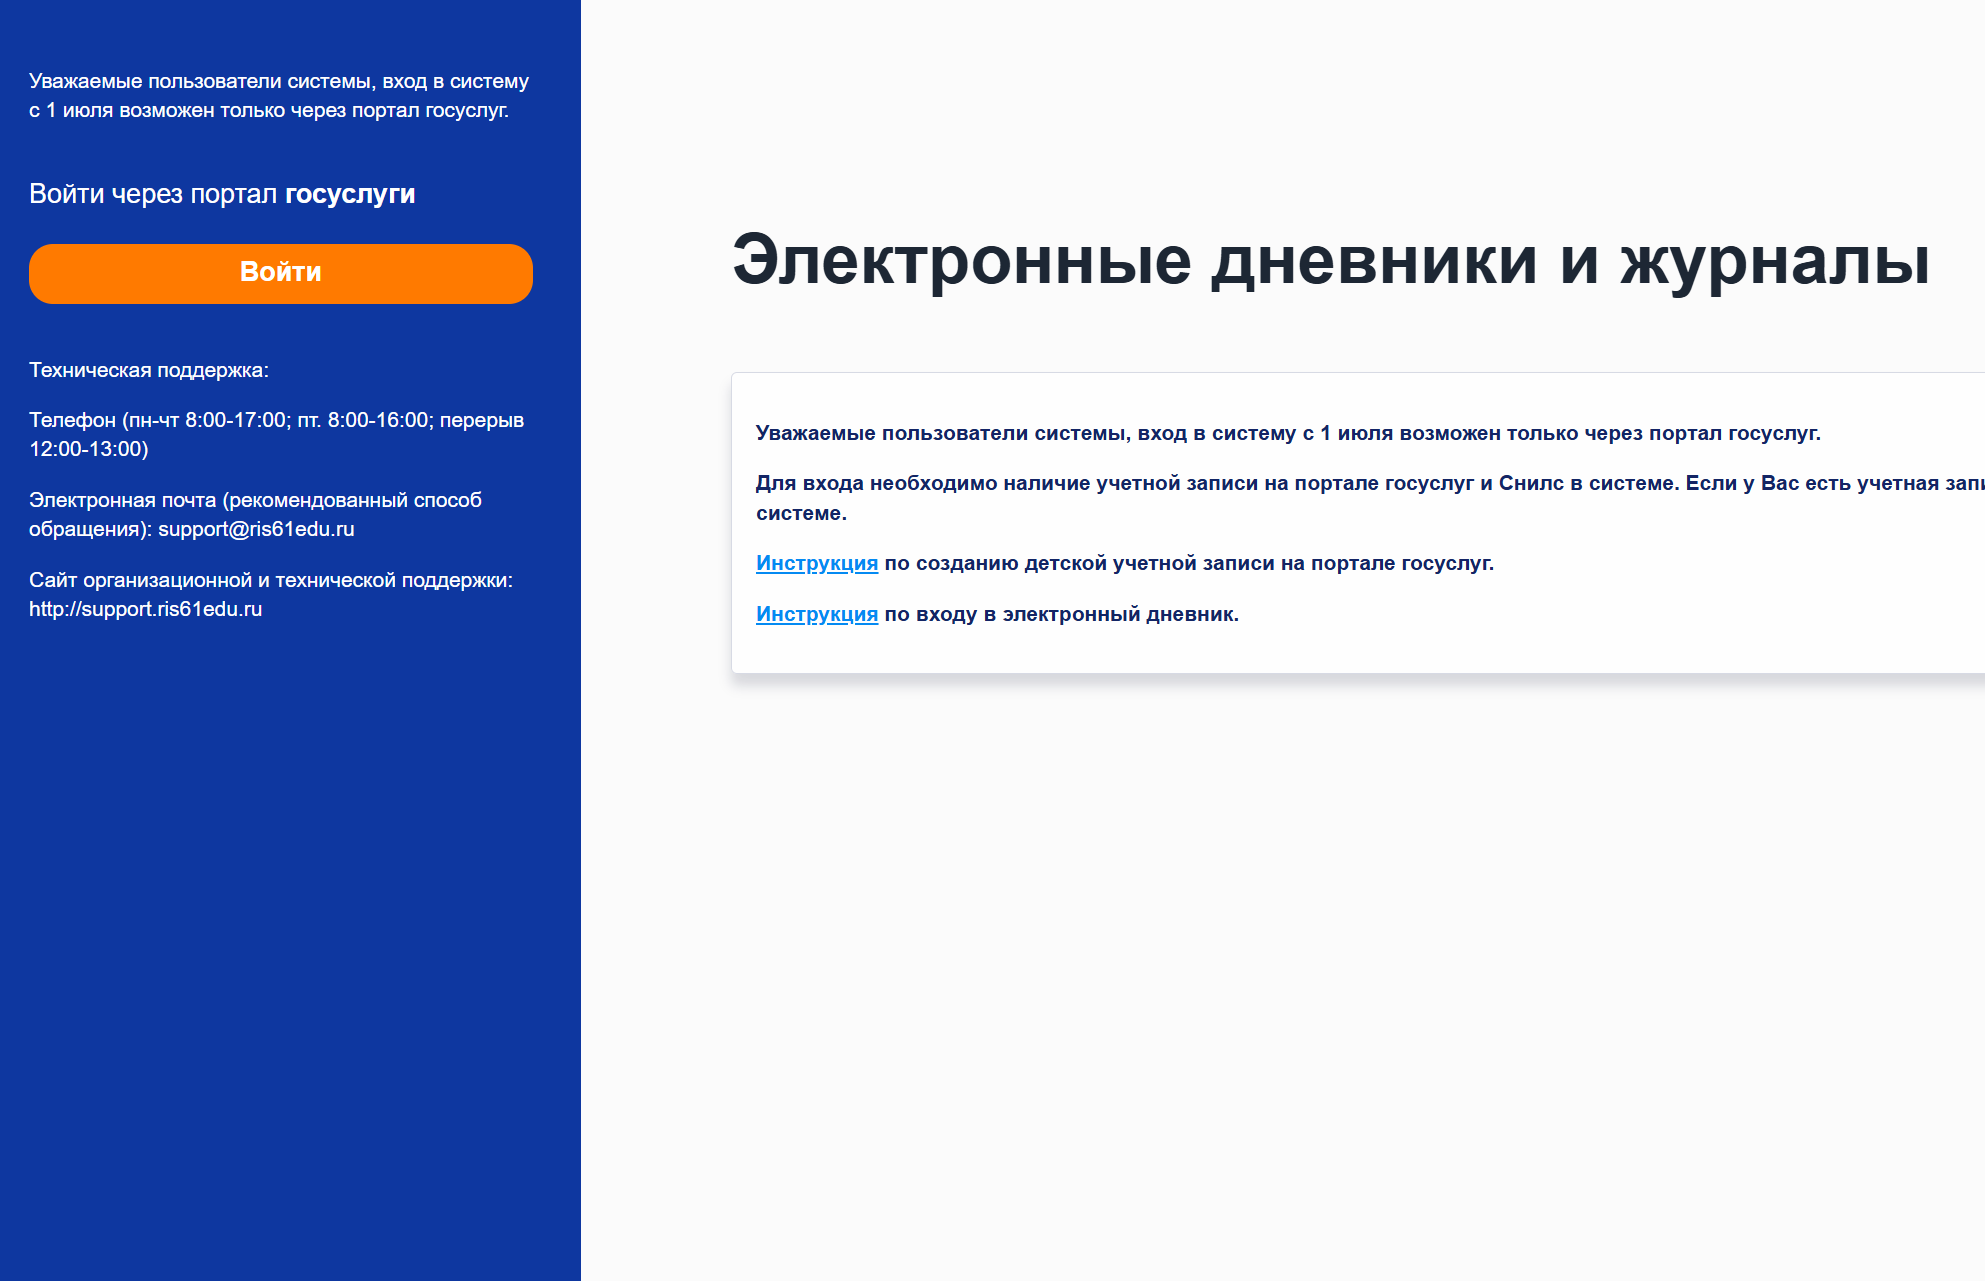This screenshot has height=1281, width=1985.
Task: Click the support@ris61edu.ru email address
Action: click(256, 529)
